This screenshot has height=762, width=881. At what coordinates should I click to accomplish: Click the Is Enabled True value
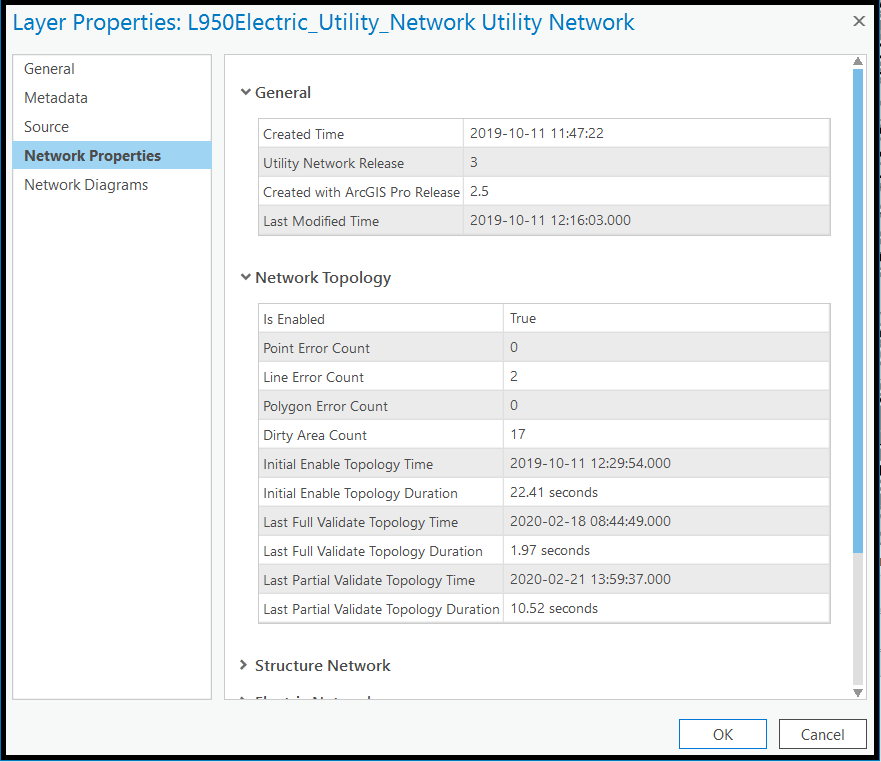(521, 317)
